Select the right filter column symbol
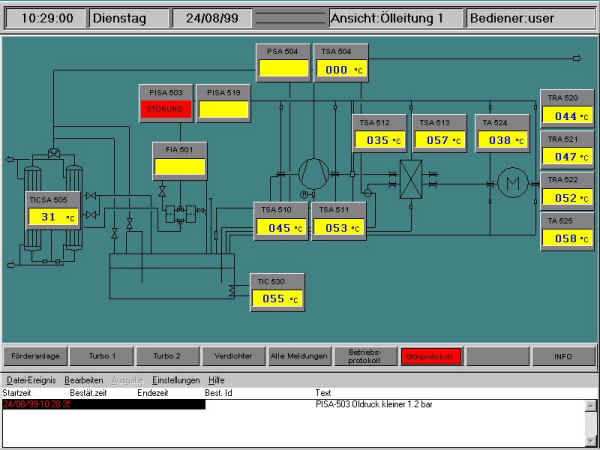 (x=74, y=208)
